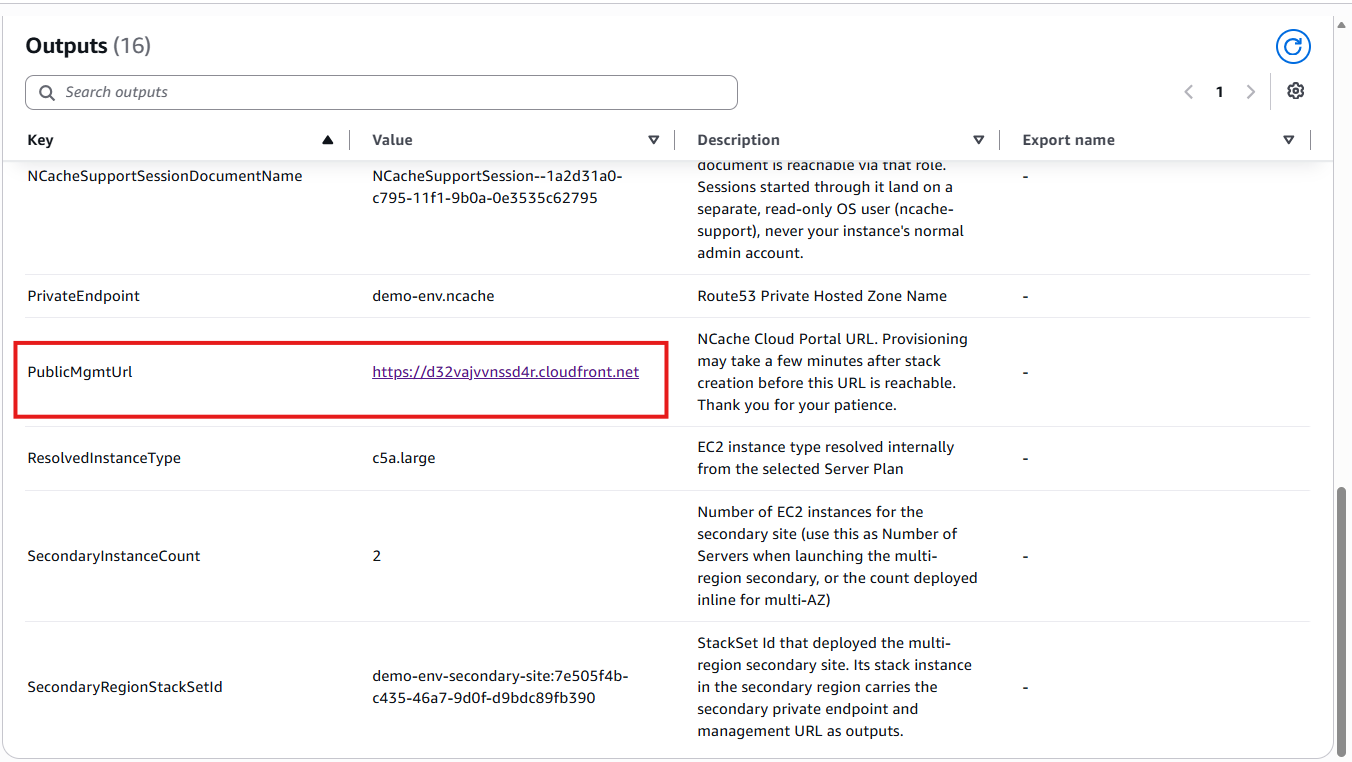1352x762 pixels.
Task: Select the SecondaryRegionStackSetId key cell
Action: (125, 687)
